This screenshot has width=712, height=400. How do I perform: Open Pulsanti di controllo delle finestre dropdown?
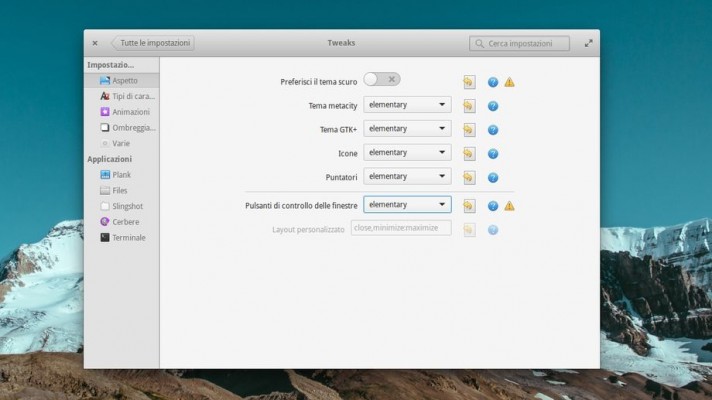pyautogui.click(x=407, y=204)
